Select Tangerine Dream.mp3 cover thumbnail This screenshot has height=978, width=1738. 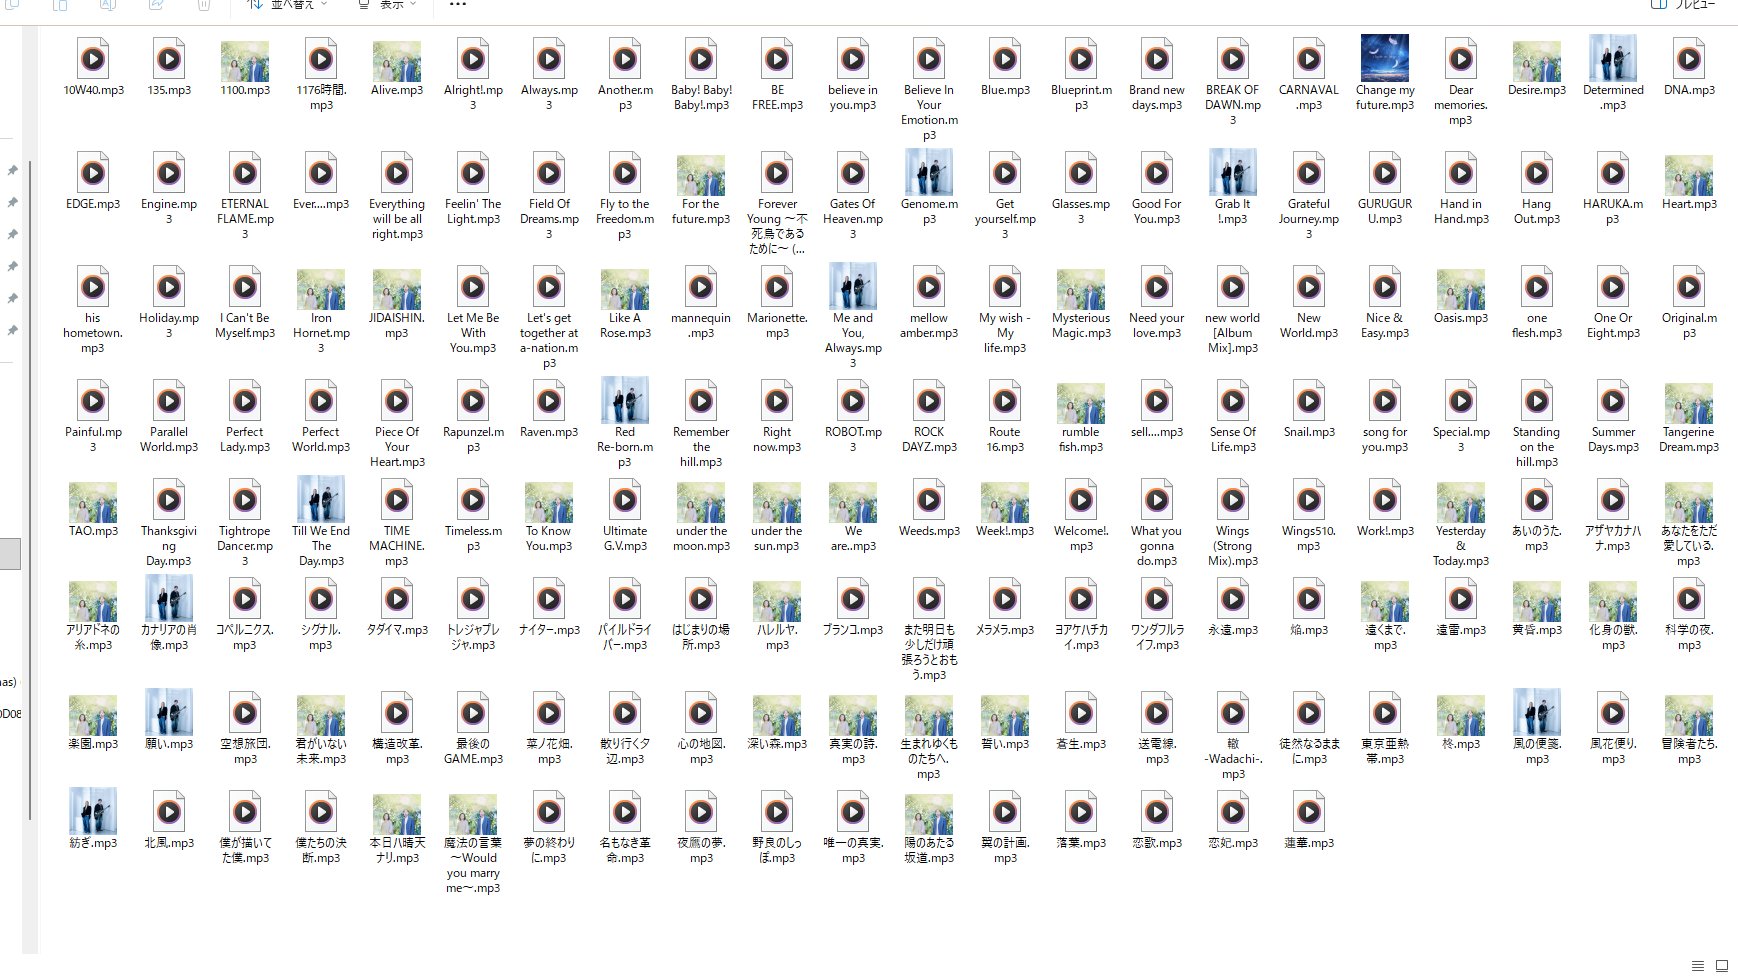coord(1689,404)
